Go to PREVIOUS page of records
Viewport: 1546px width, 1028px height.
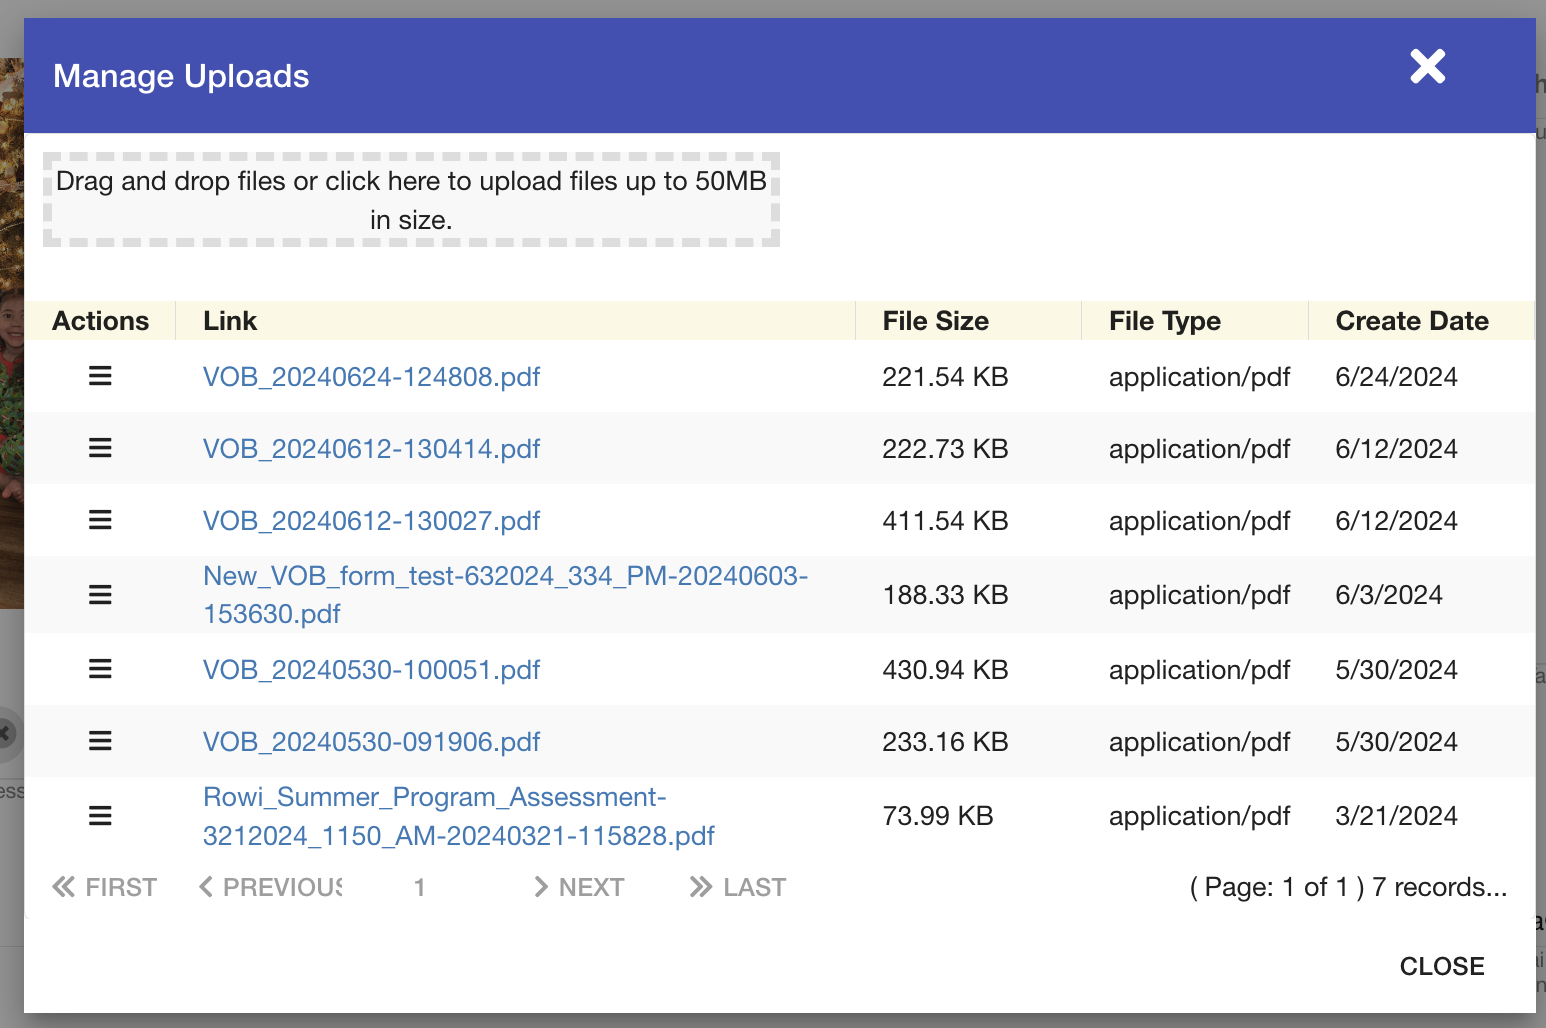coord(271,887)
